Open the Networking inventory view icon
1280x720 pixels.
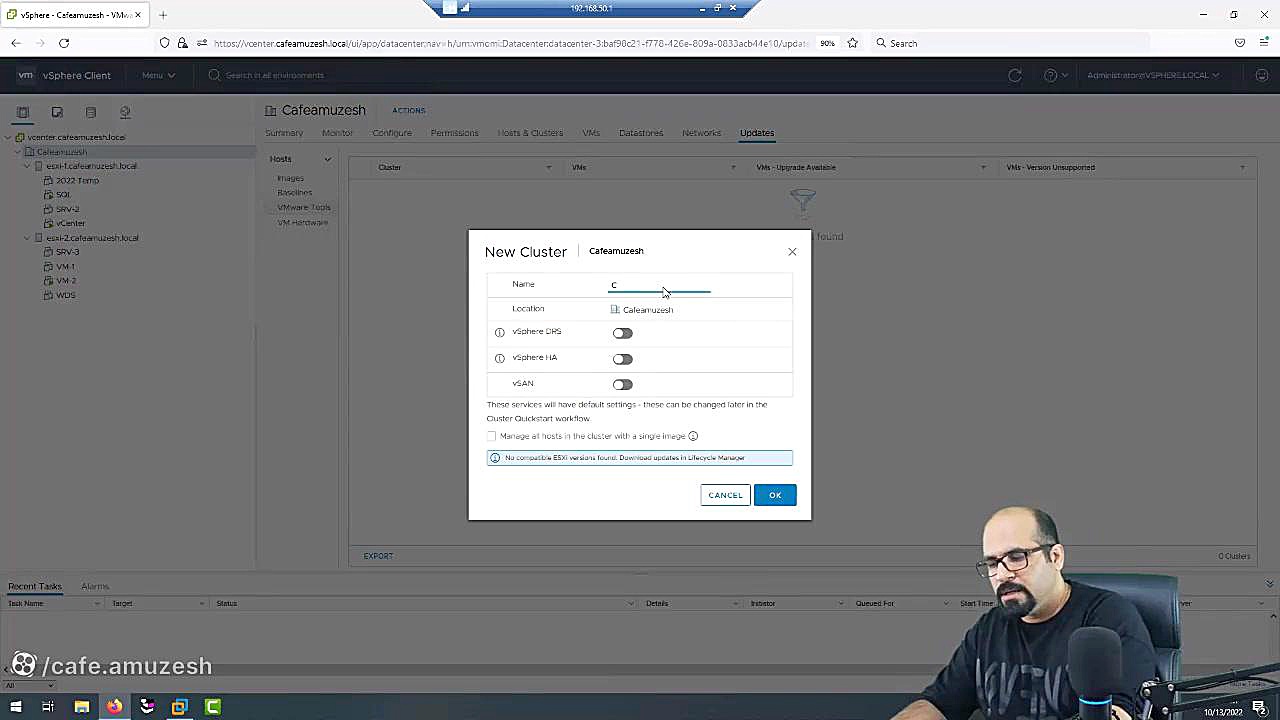pos(125,112)
